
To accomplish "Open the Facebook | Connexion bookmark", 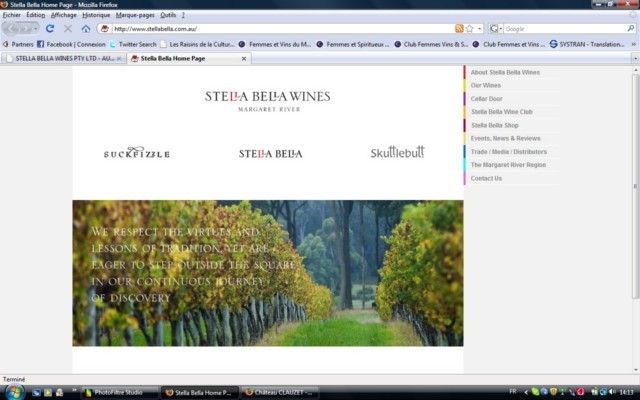I will coord(71,44).
